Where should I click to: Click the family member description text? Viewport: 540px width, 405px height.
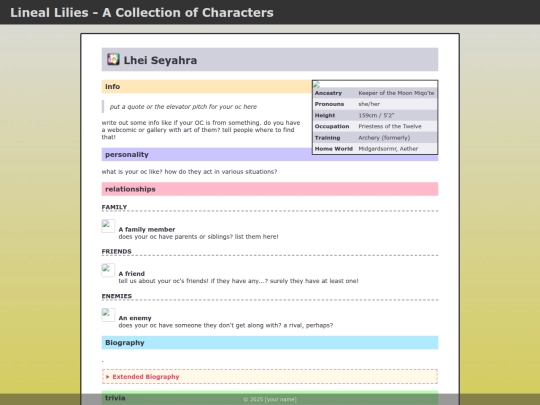198,237
